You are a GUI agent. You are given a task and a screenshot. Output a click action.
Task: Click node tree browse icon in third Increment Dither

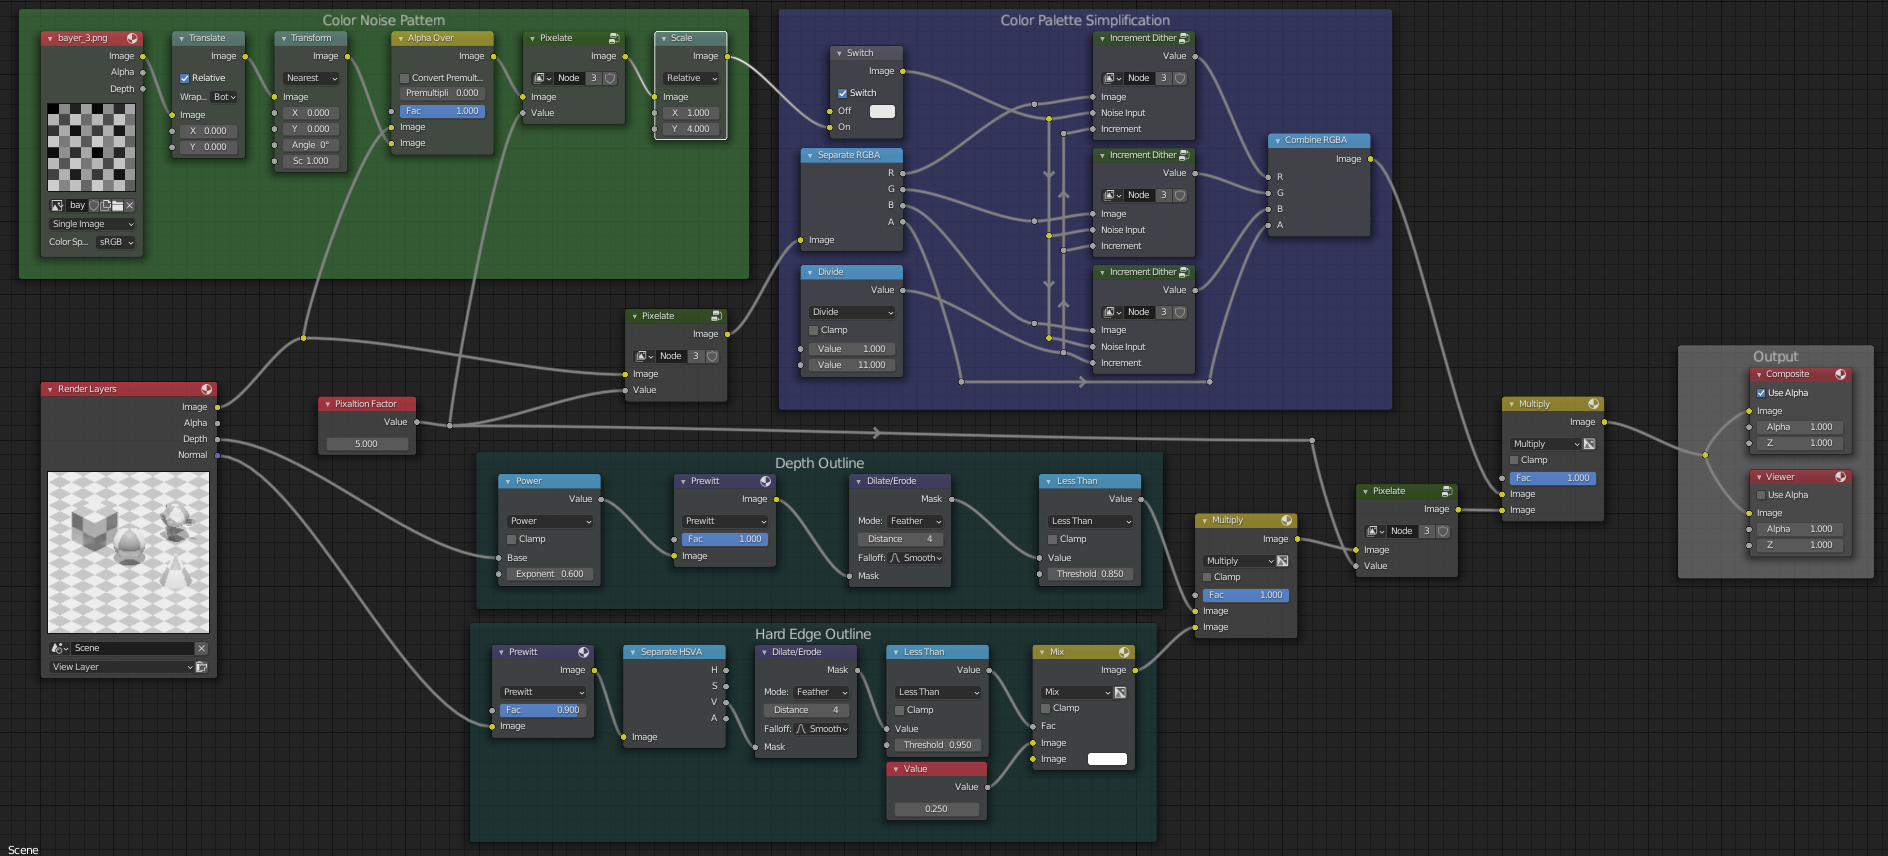[1112, 312]
